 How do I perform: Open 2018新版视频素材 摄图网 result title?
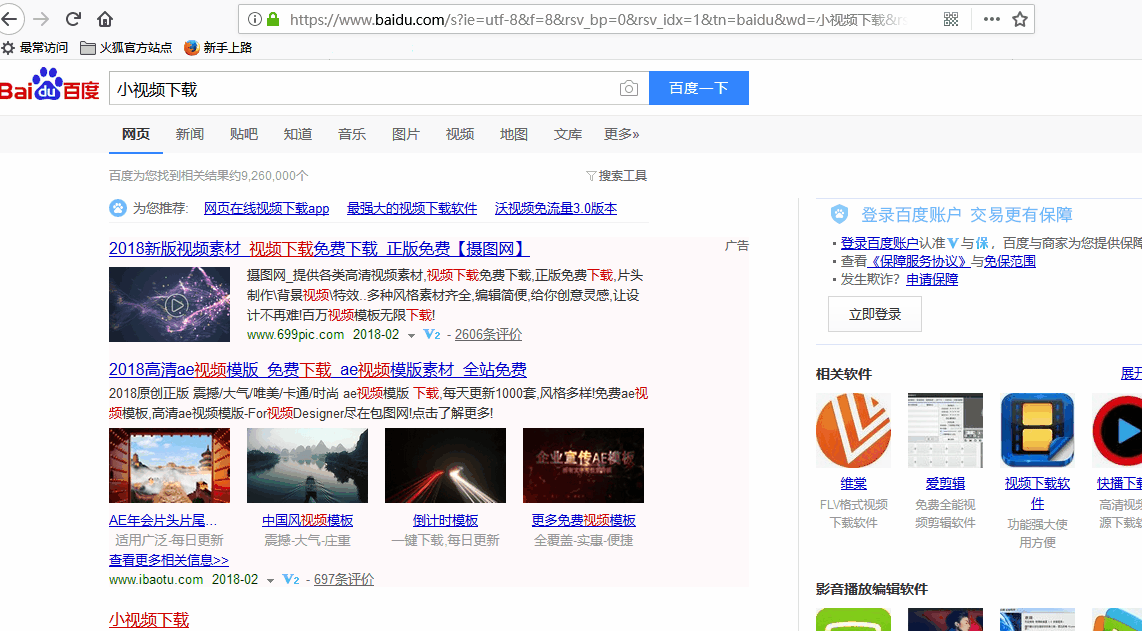coord(319,249)
